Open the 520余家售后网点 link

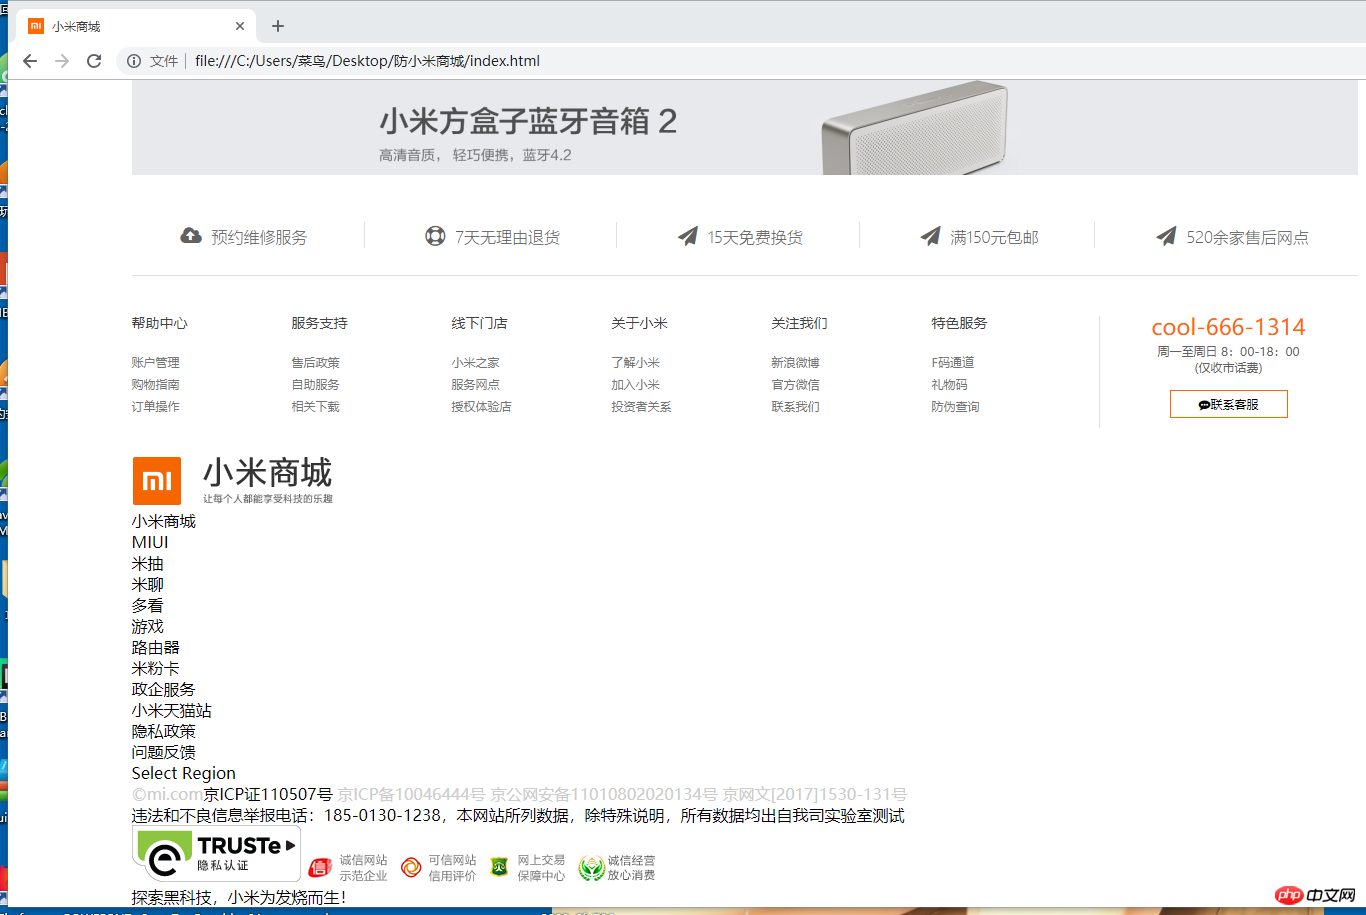click(x=1247, y=237)
